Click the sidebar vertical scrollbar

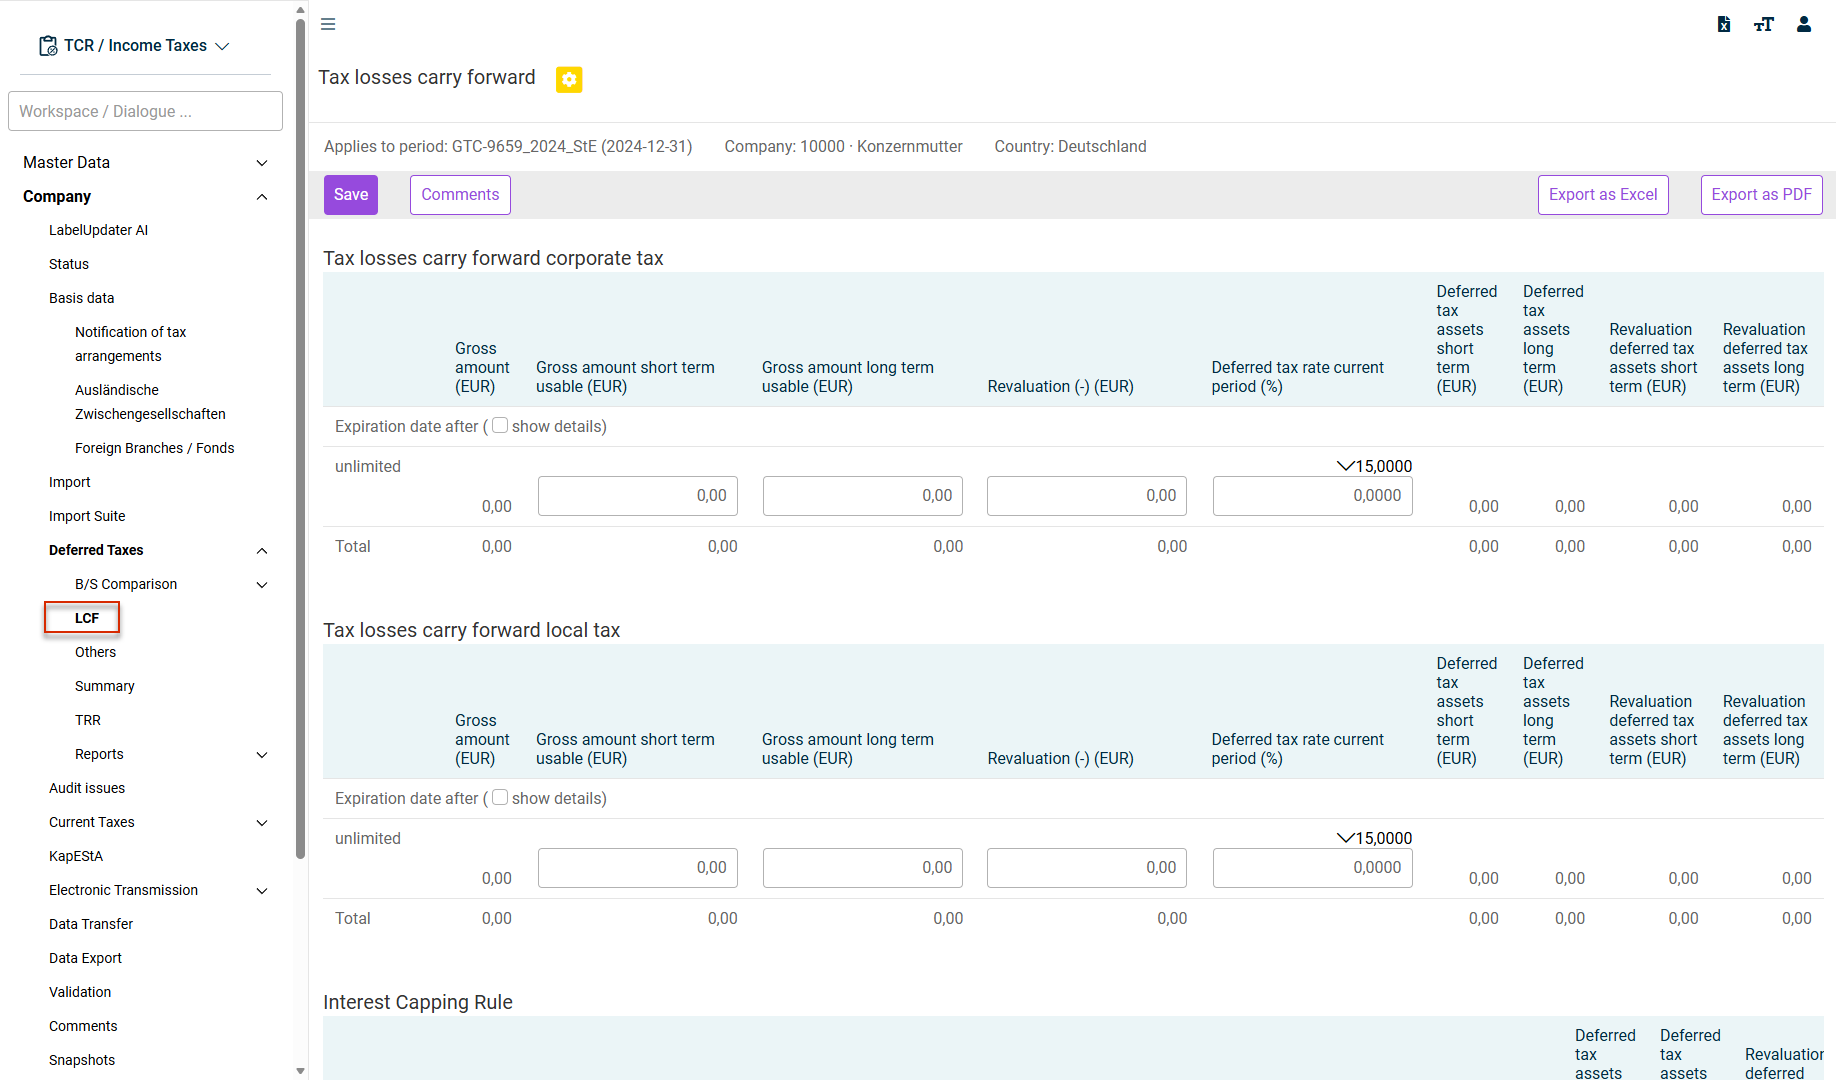coord(300,440)
